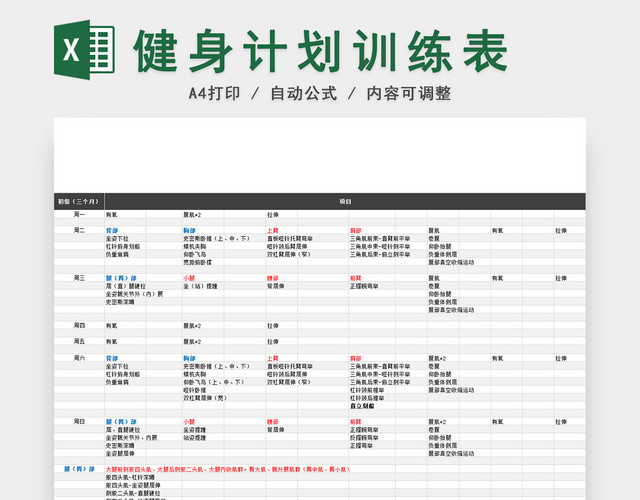Select the 双杠臂屈伸（宽） cell
This screenshot has width=640, height=500.
(205, 398)
